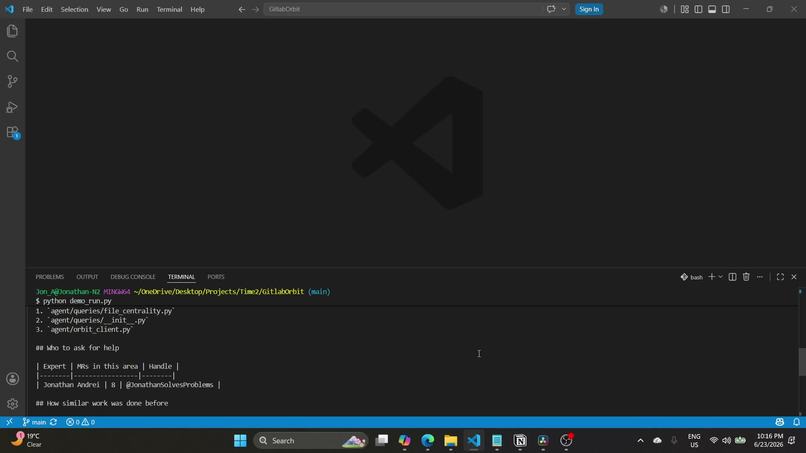Open the File menu
Image resolution: width=806 pixels, height=453 pixels.
click(27, 9)
